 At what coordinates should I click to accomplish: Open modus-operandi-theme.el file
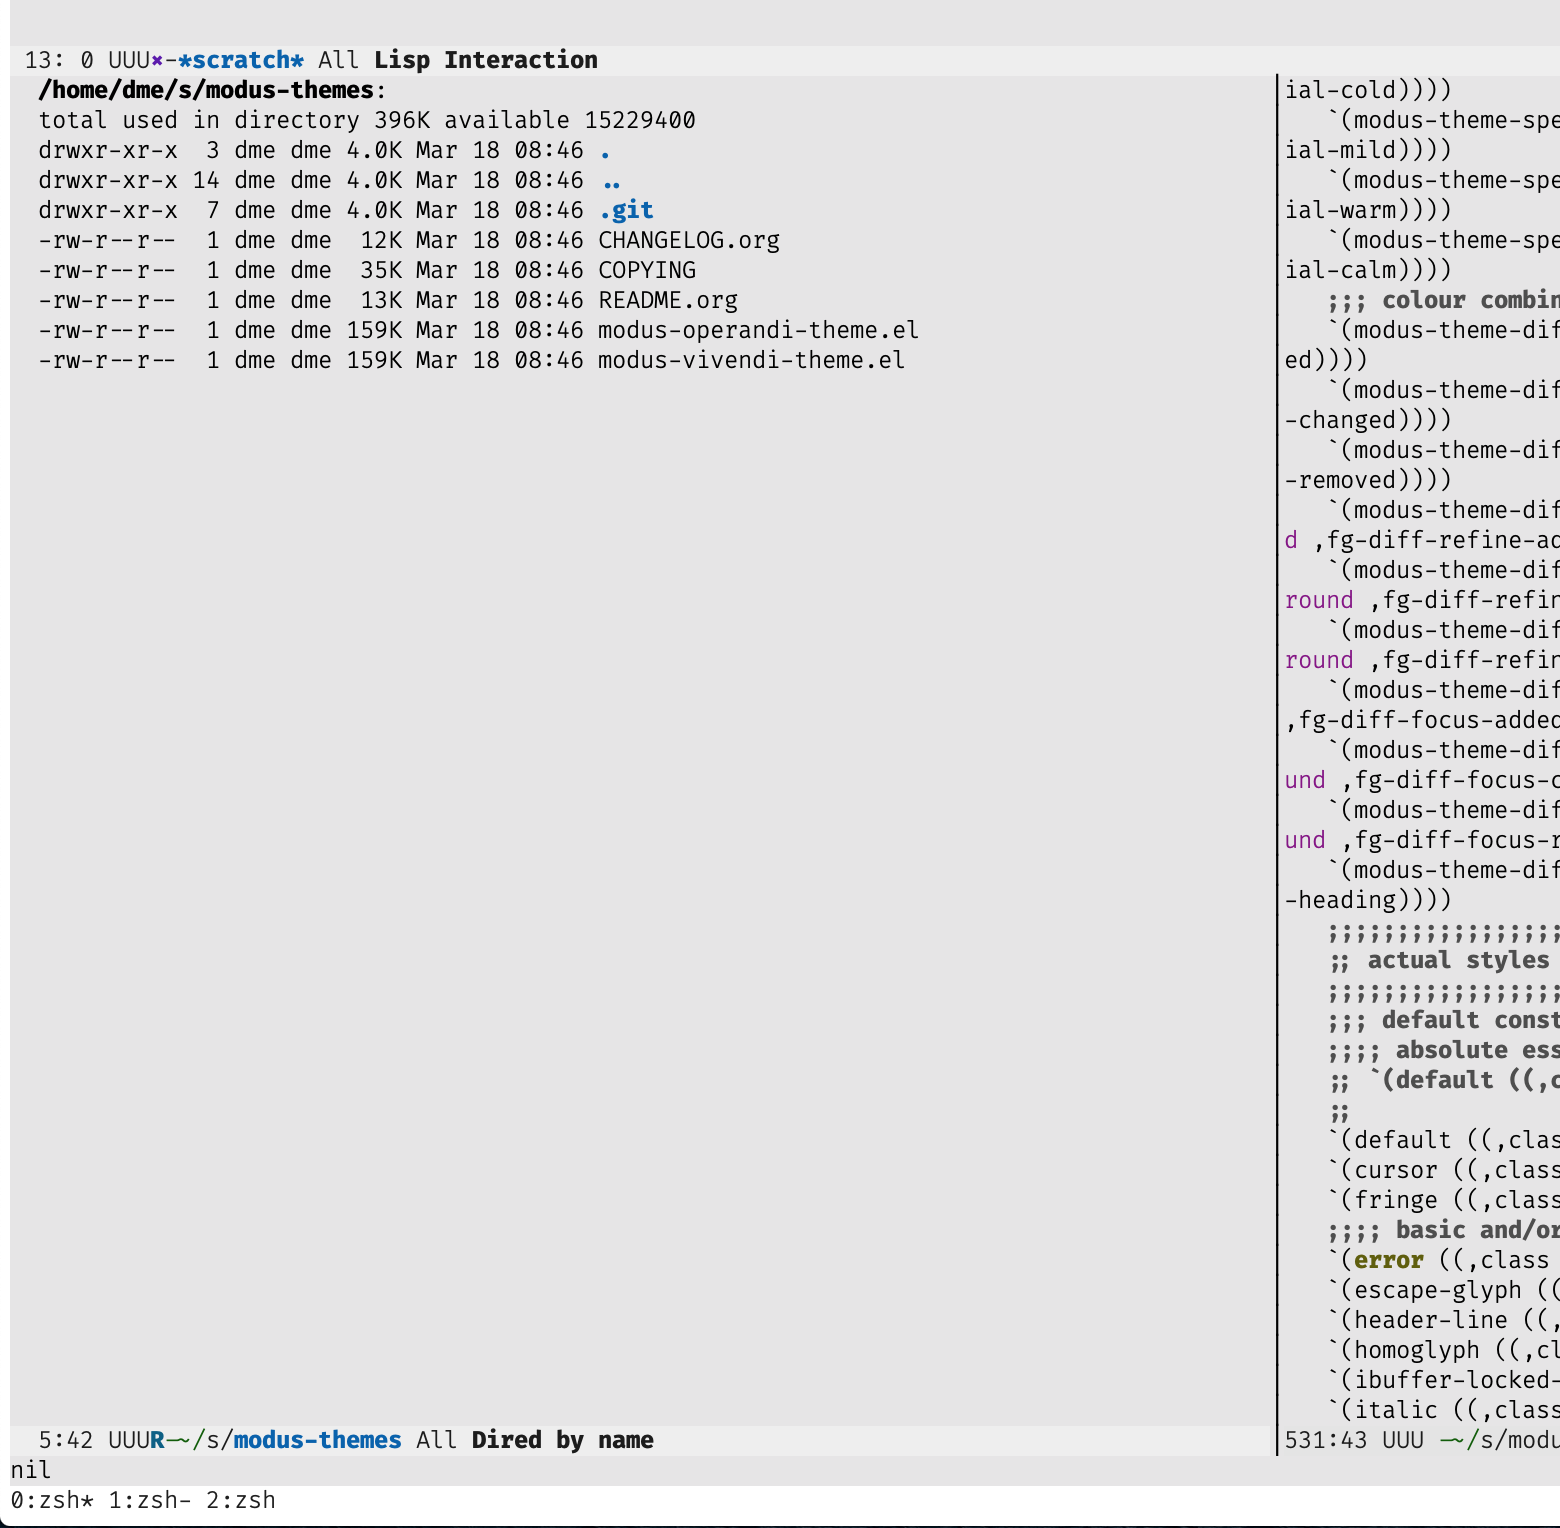click(x=757, y=330)
